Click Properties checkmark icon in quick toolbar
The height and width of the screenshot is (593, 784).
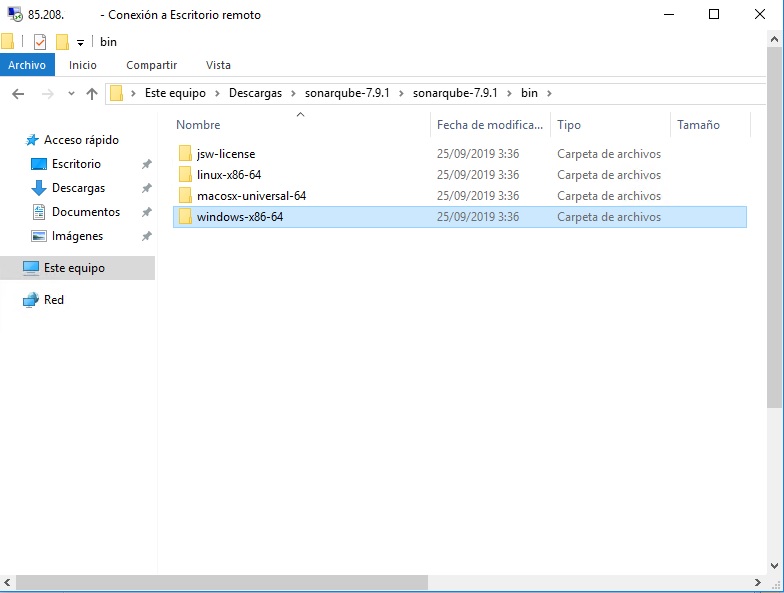[40, 42]
